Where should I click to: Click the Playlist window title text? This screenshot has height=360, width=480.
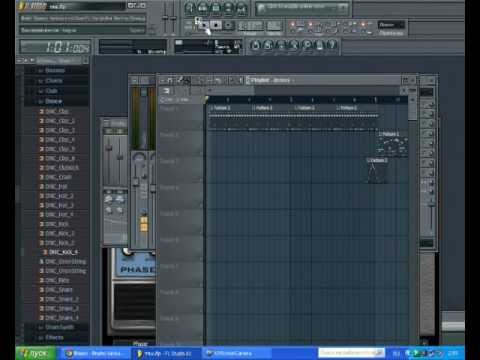[x=270, y=80]
